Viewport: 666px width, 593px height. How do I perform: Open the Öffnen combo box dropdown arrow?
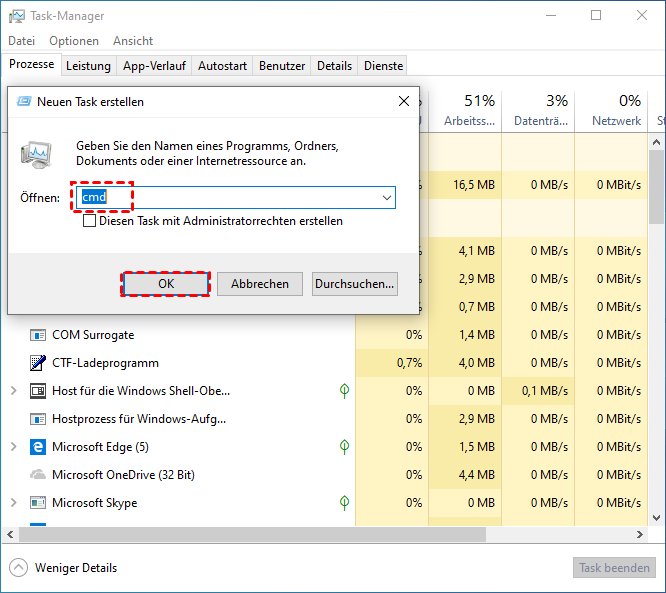[x=387, y=198]
